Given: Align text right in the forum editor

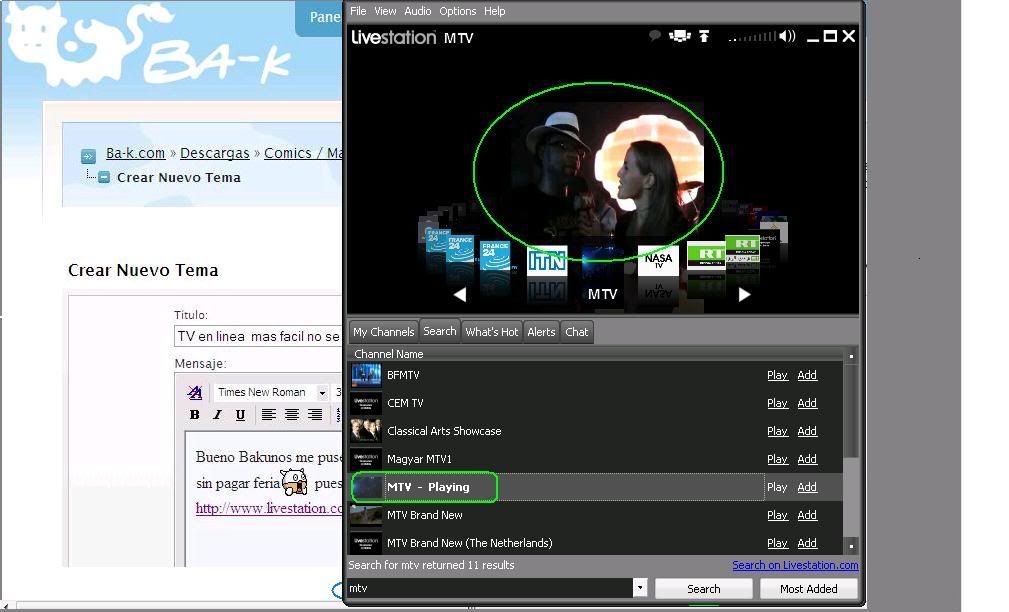Looking at the screenshot, I should (315, 415).
